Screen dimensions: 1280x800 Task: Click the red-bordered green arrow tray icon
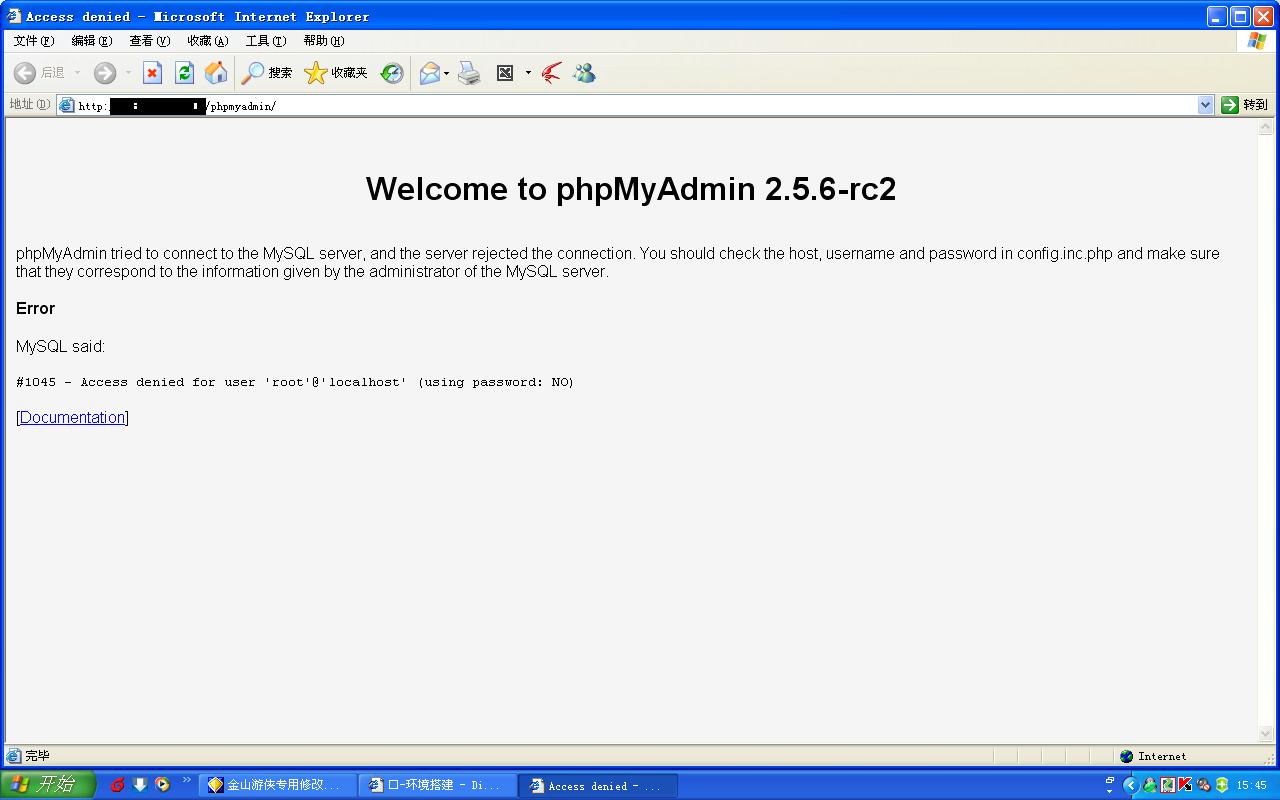tap(1168, 785)
